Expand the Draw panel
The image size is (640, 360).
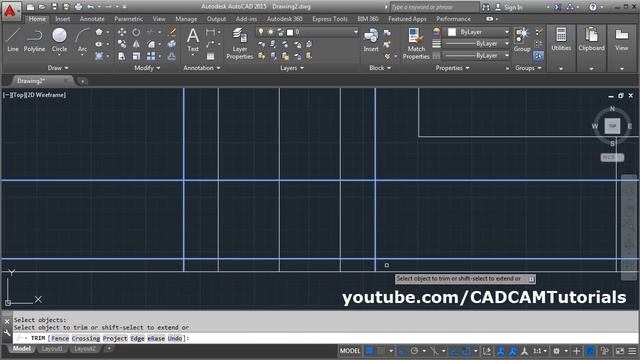pyautogui.click(x=58, y=68)
